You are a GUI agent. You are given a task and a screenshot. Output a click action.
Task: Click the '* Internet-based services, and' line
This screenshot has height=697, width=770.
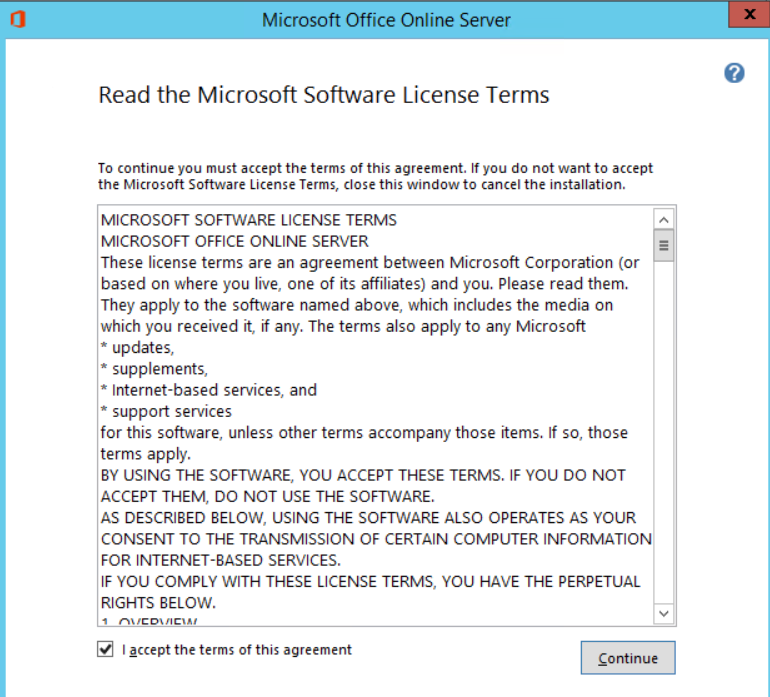click(x=209, y=390)
